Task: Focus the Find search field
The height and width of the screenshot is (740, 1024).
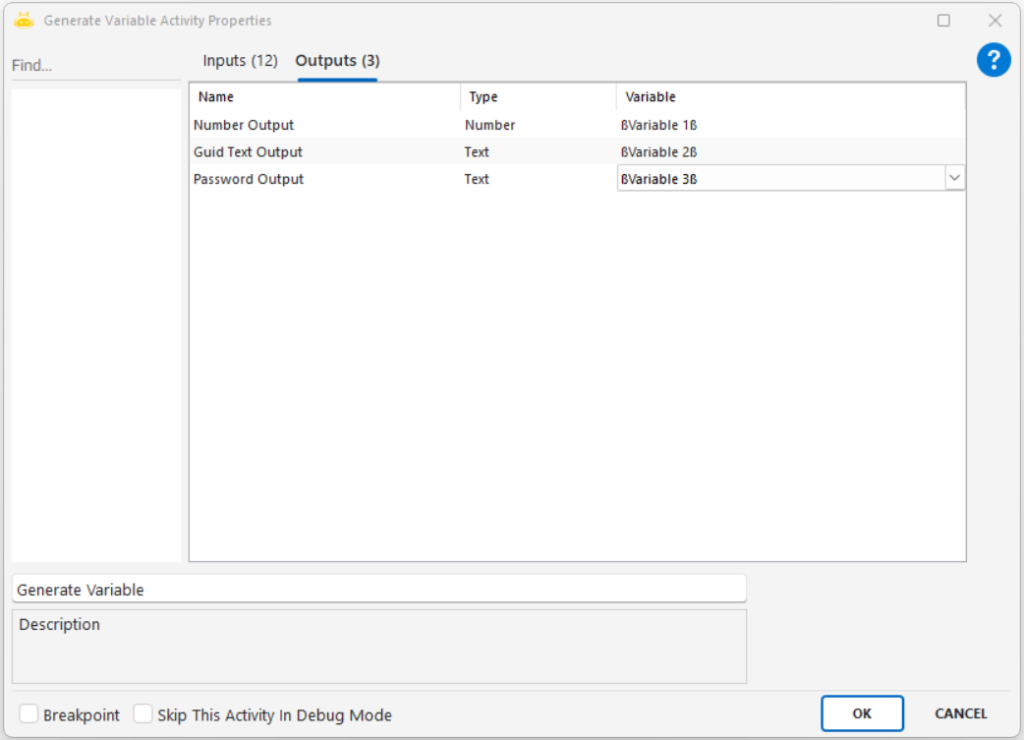Action: point(95,65)
